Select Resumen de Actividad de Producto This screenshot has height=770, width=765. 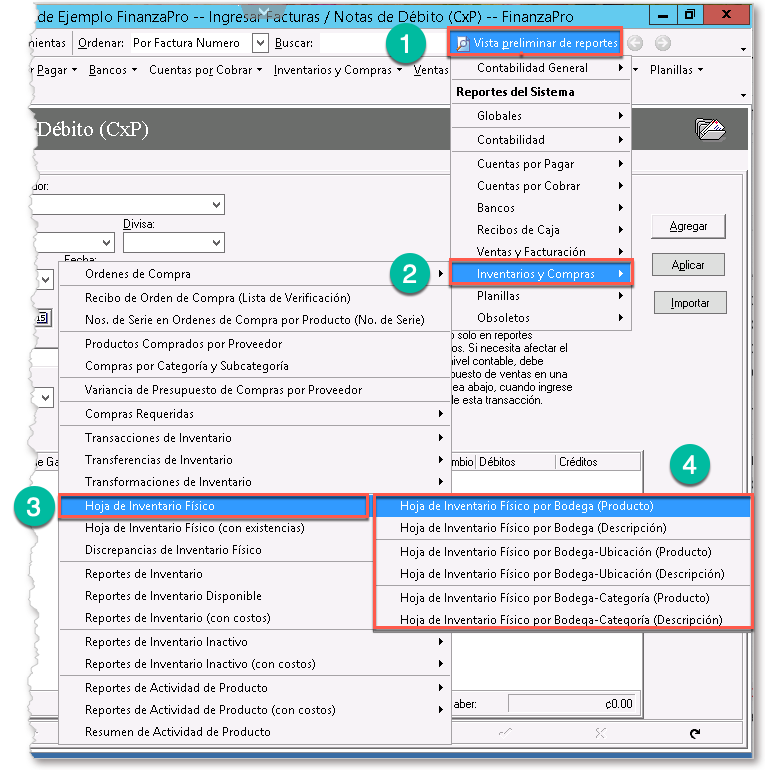255,732
